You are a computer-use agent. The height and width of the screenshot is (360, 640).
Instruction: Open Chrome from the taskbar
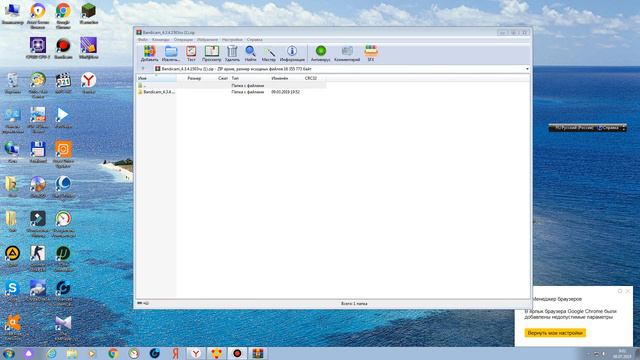(113, 353)
